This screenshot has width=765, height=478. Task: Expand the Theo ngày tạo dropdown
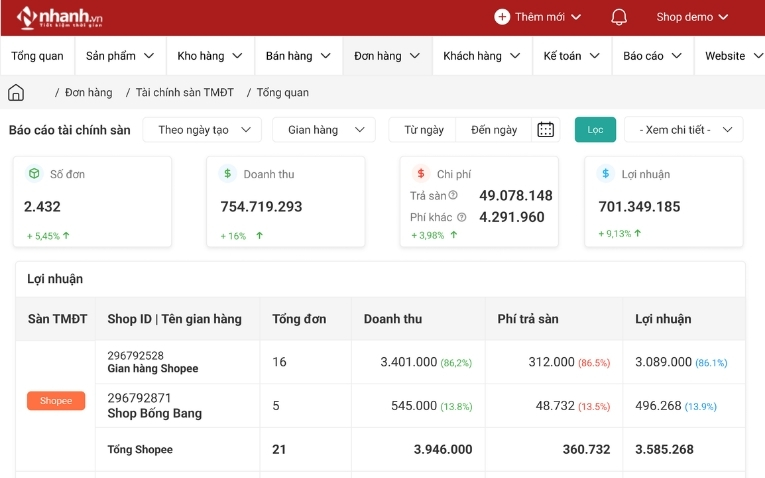(202, 130)
